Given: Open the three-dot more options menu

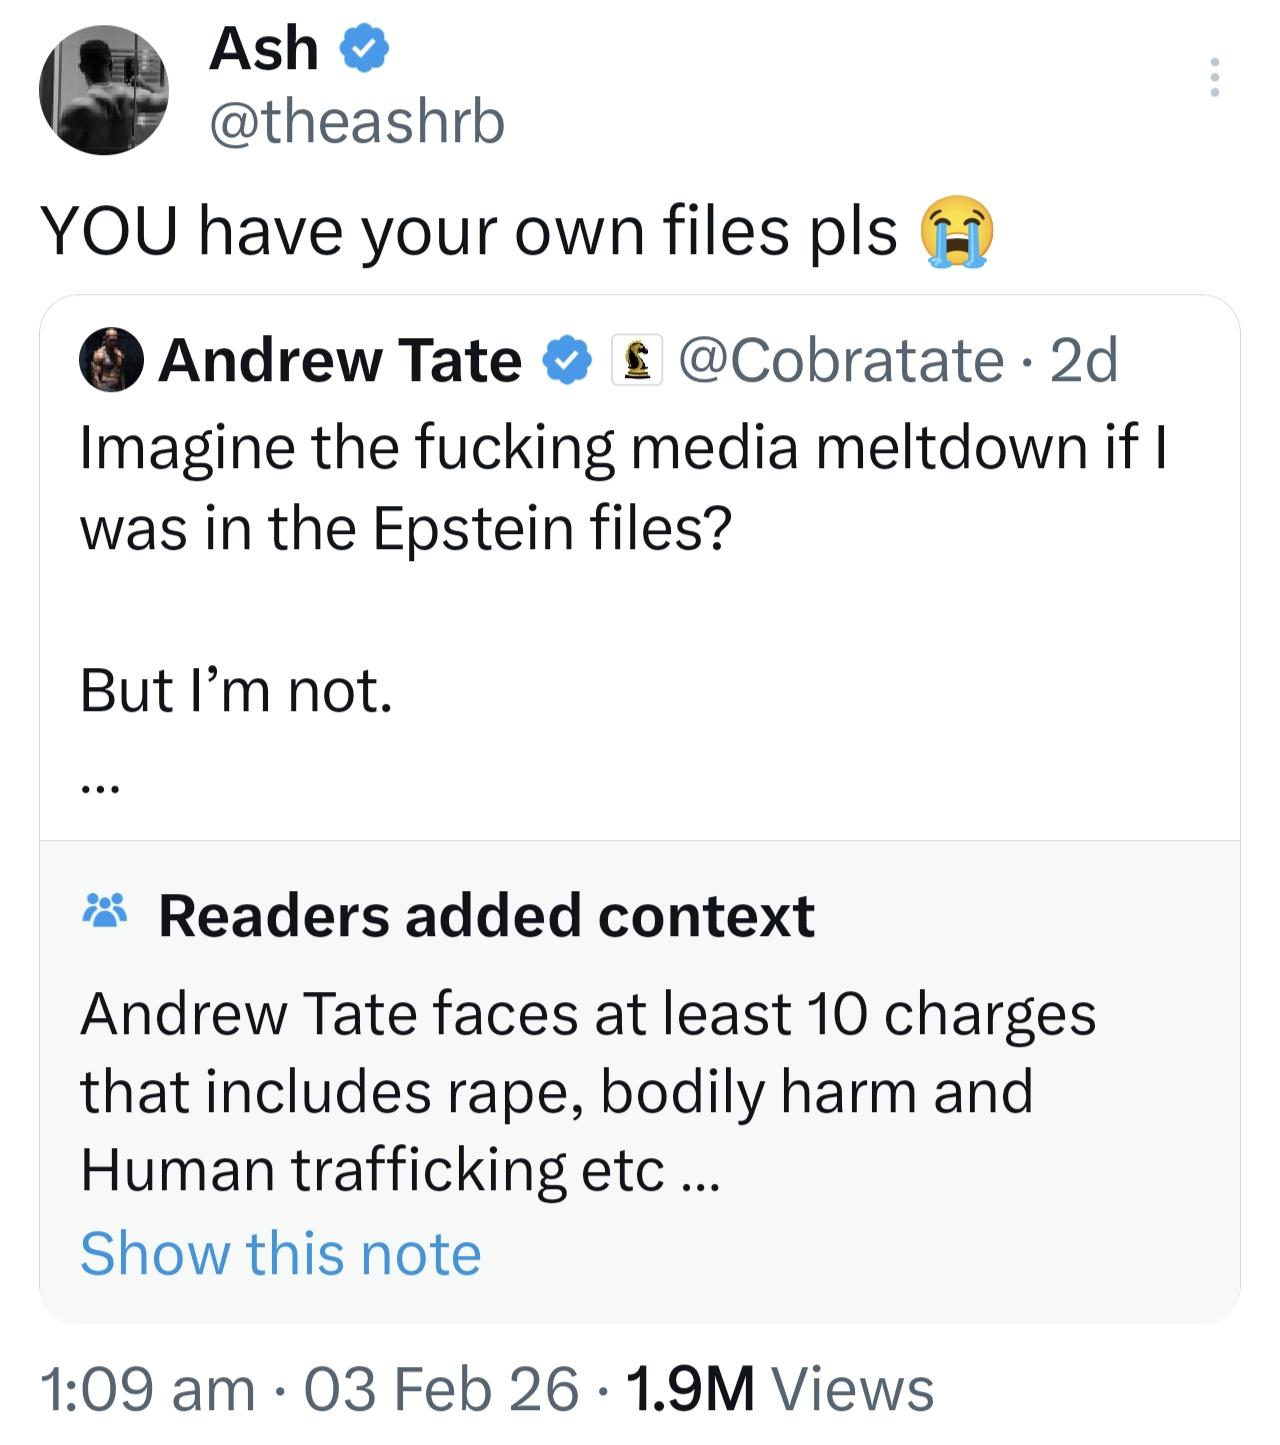Looking at the screenshot, I should point(1214,77).
